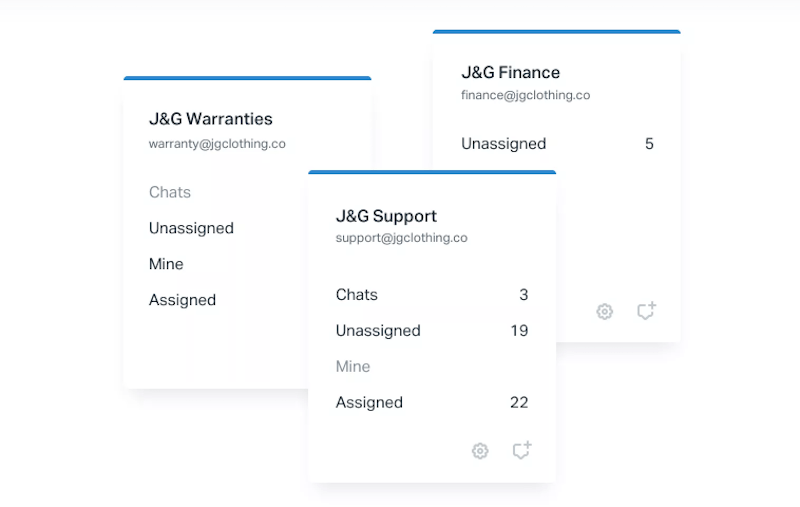800x507 pixels.
Task: Open settings gear on J&G Finance card
Action: coord(604,312)
